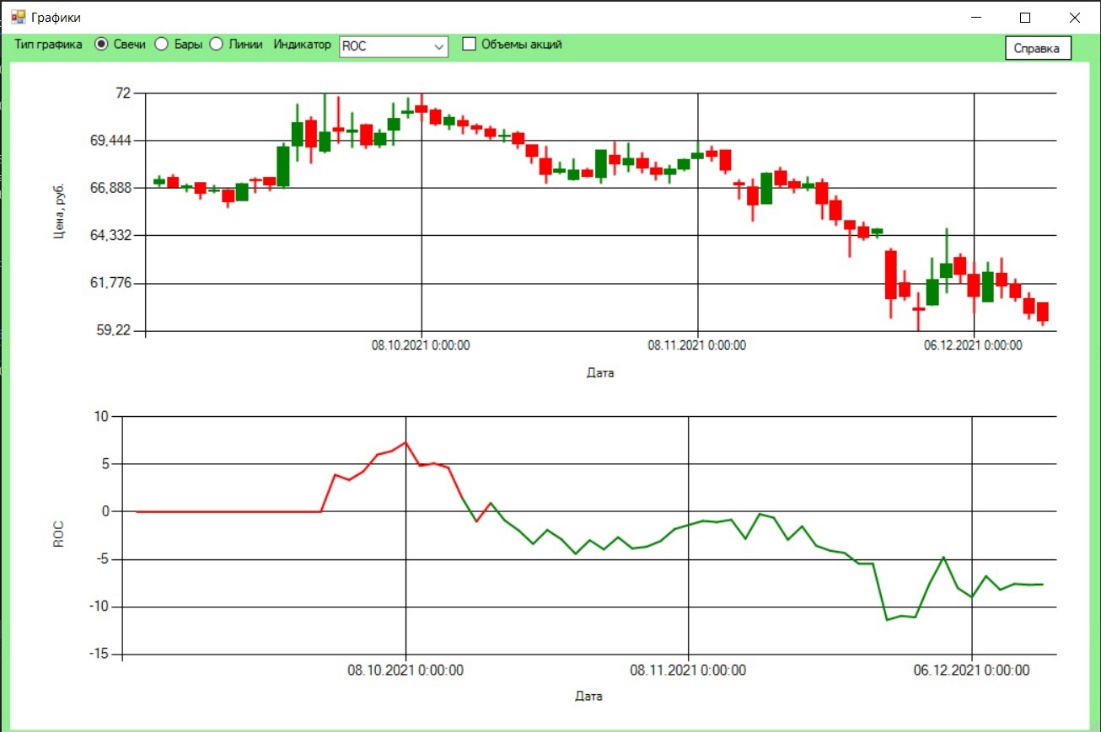Close the Графики window
Viewport: 1101px width, 732px height.
[x=1074, y=18]
